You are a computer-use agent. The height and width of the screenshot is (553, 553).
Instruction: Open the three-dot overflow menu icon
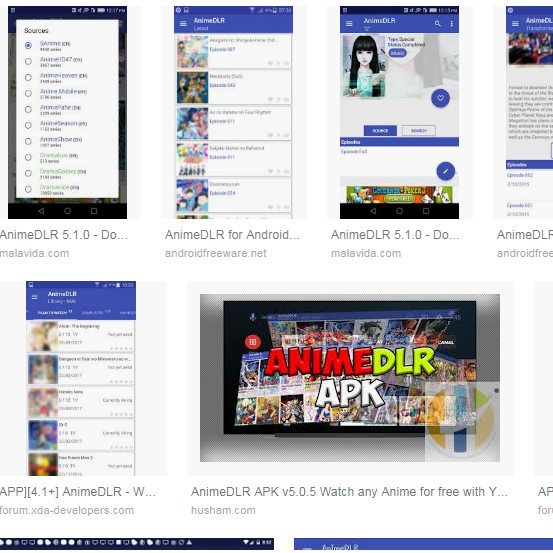[451, 24]
